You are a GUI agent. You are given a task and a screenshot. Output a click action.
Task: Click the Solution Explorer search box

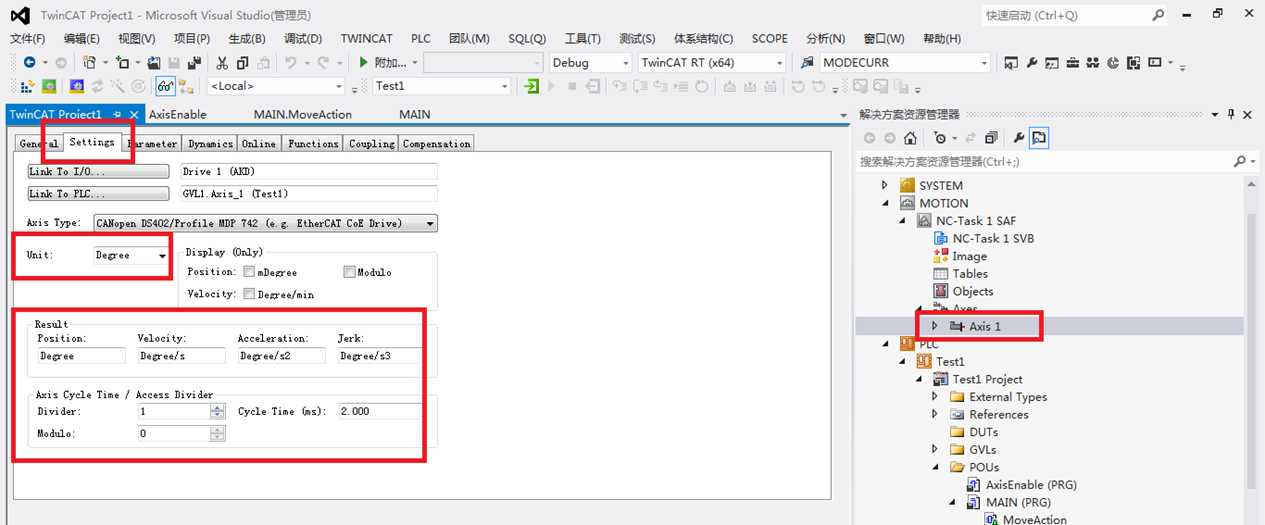pyautogui.click(x=1042, y=161)
